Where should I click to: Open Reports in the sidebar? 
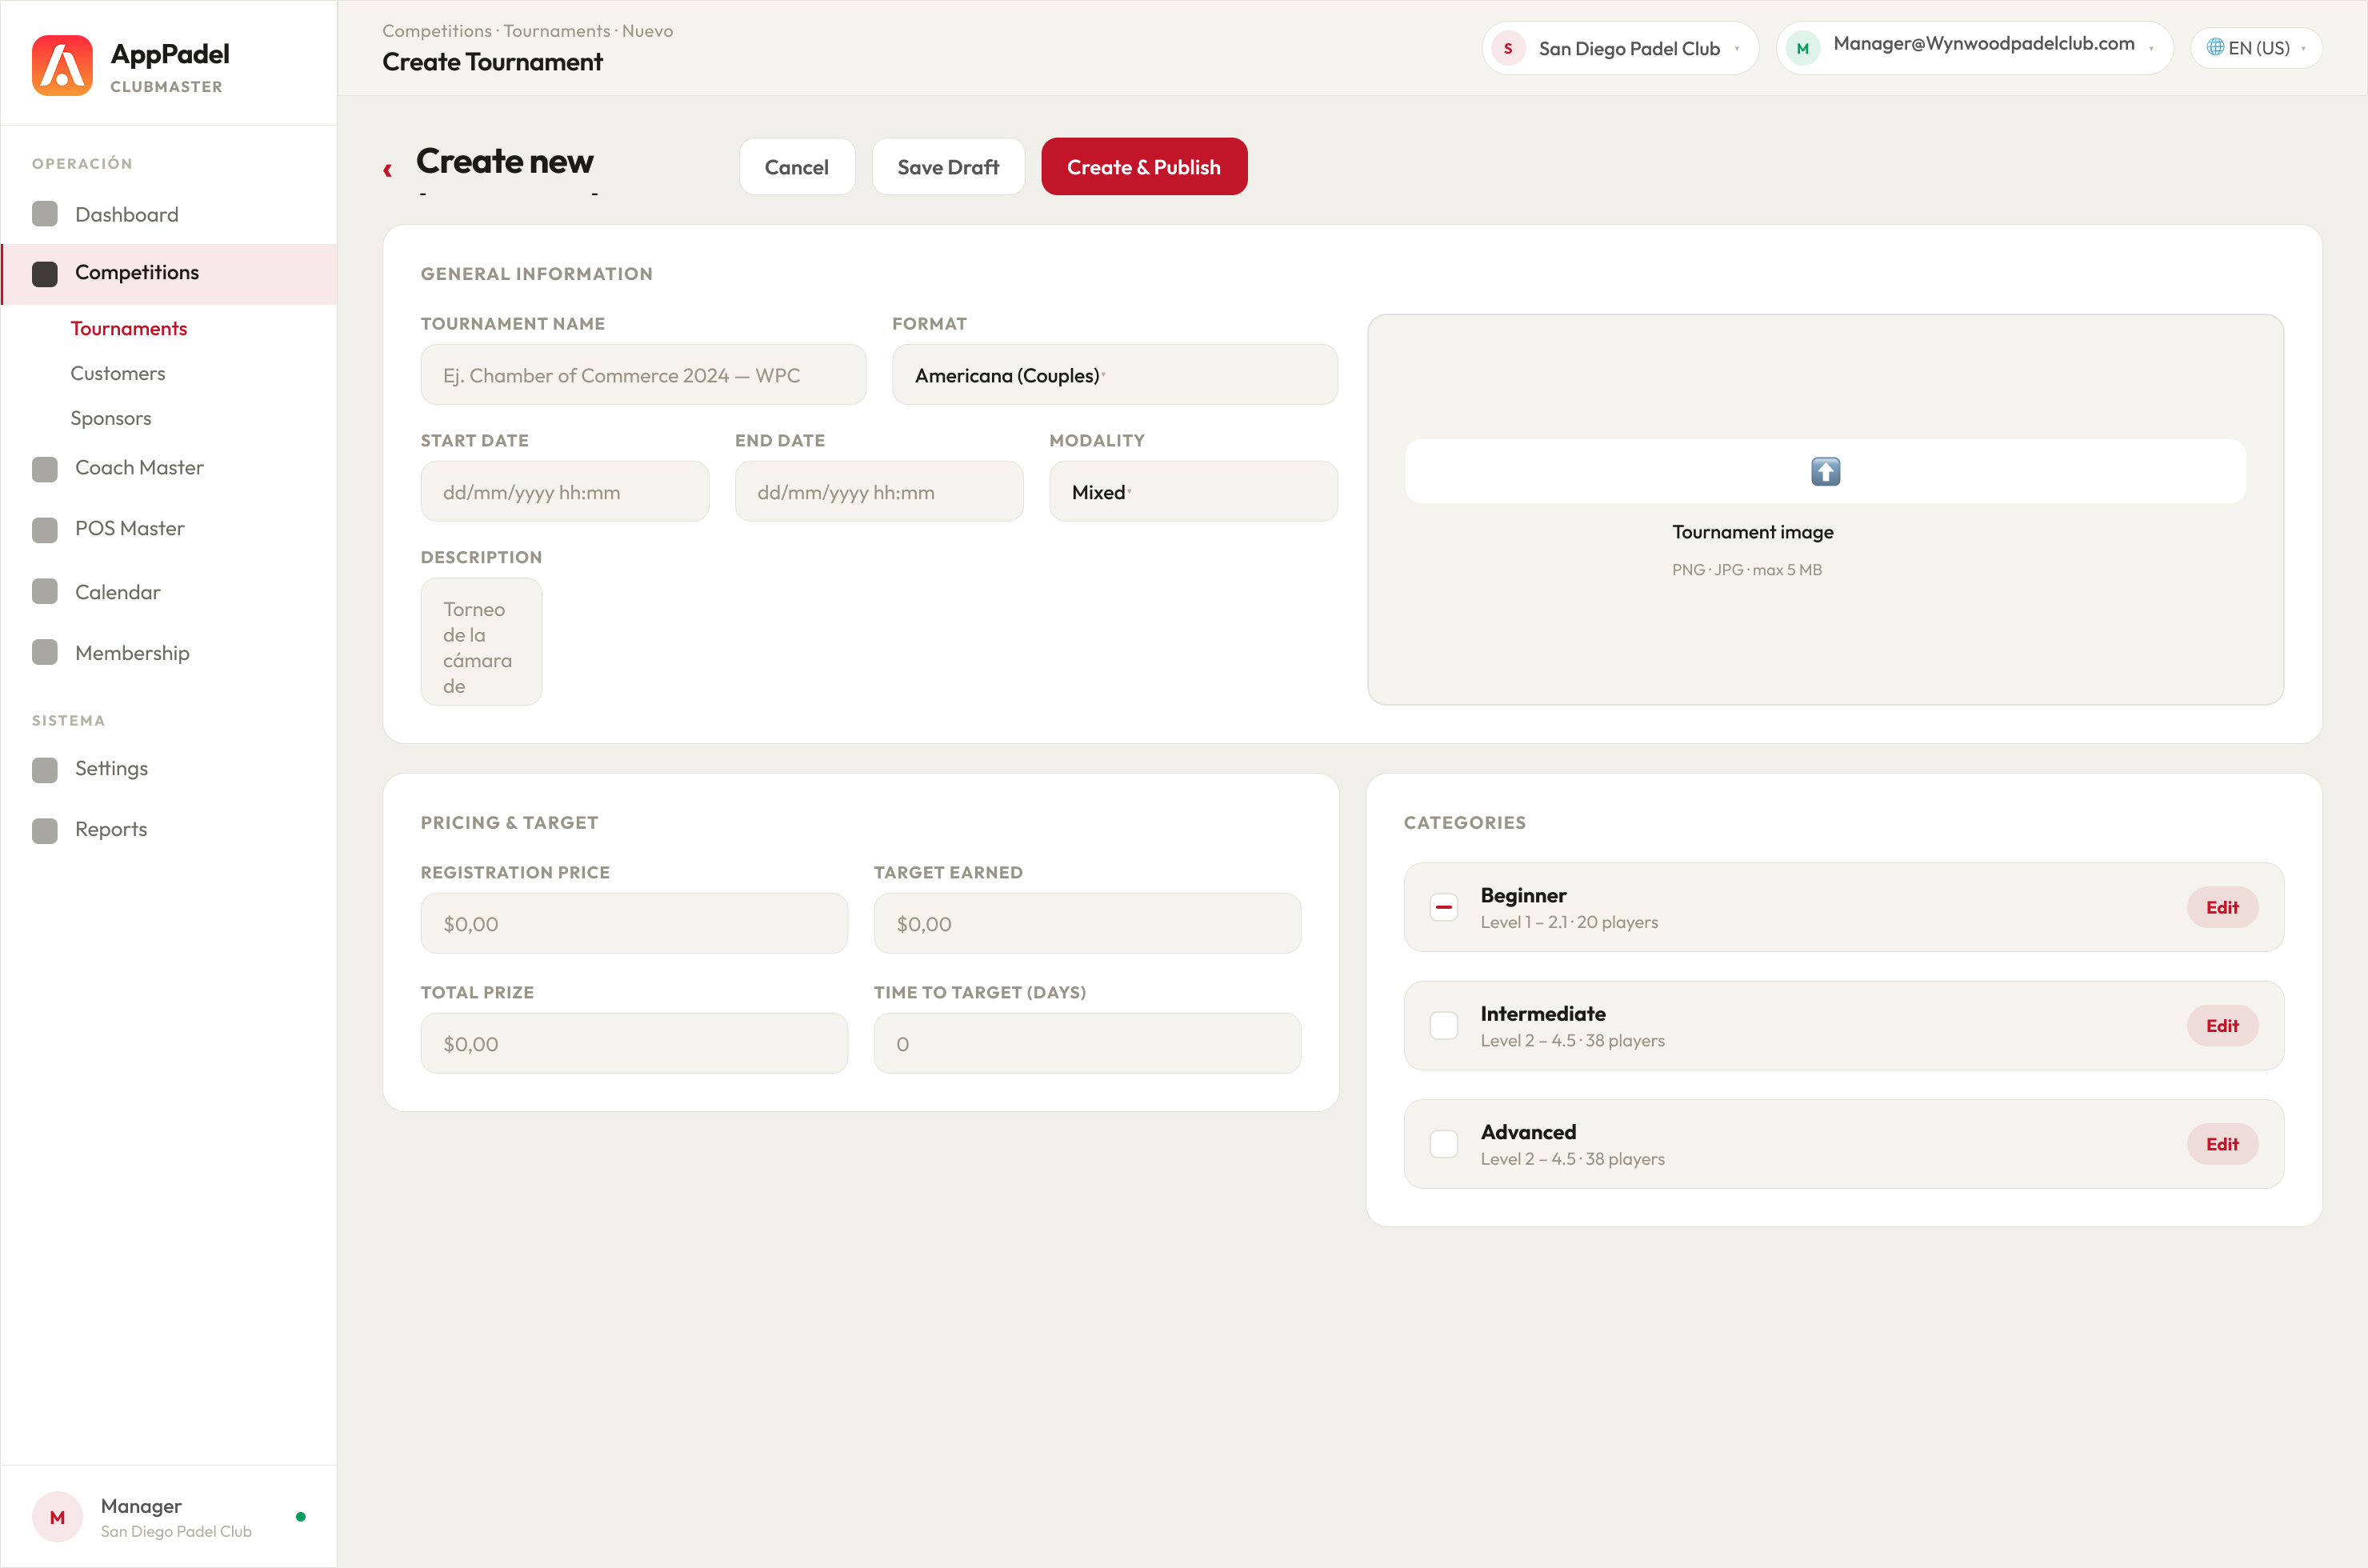click(x=169, y=830)
